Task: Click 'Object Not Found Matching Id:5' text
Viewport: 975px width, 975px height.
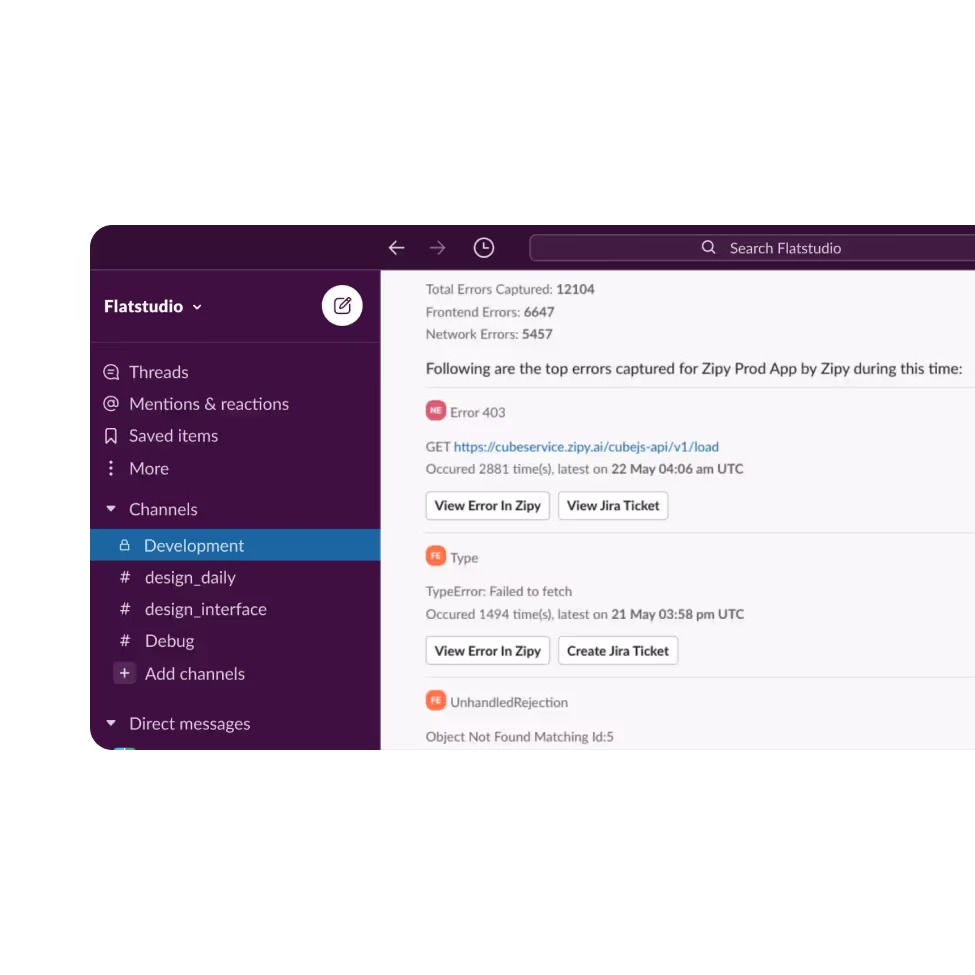Action: pos(519,737)
